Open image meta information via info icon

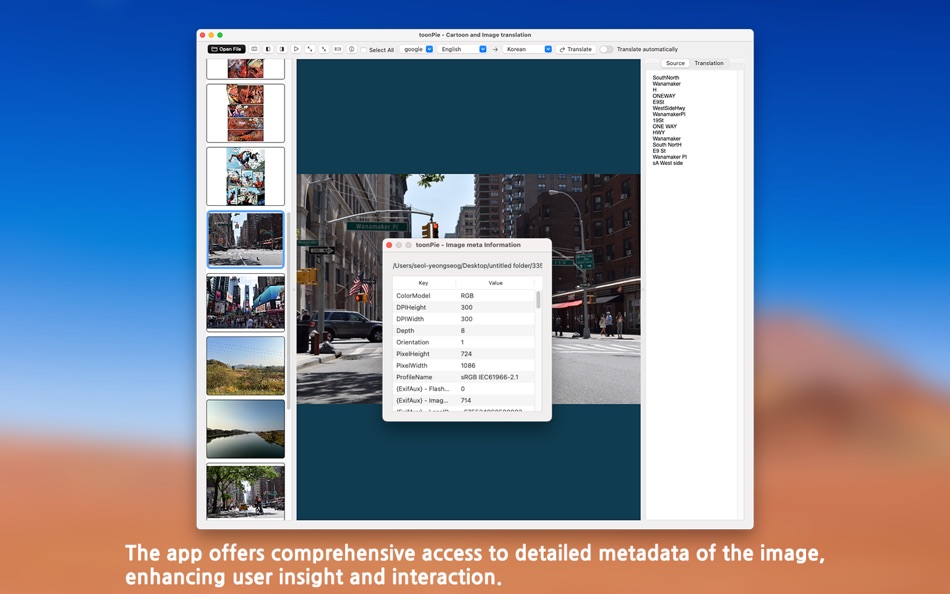(352, 49)
